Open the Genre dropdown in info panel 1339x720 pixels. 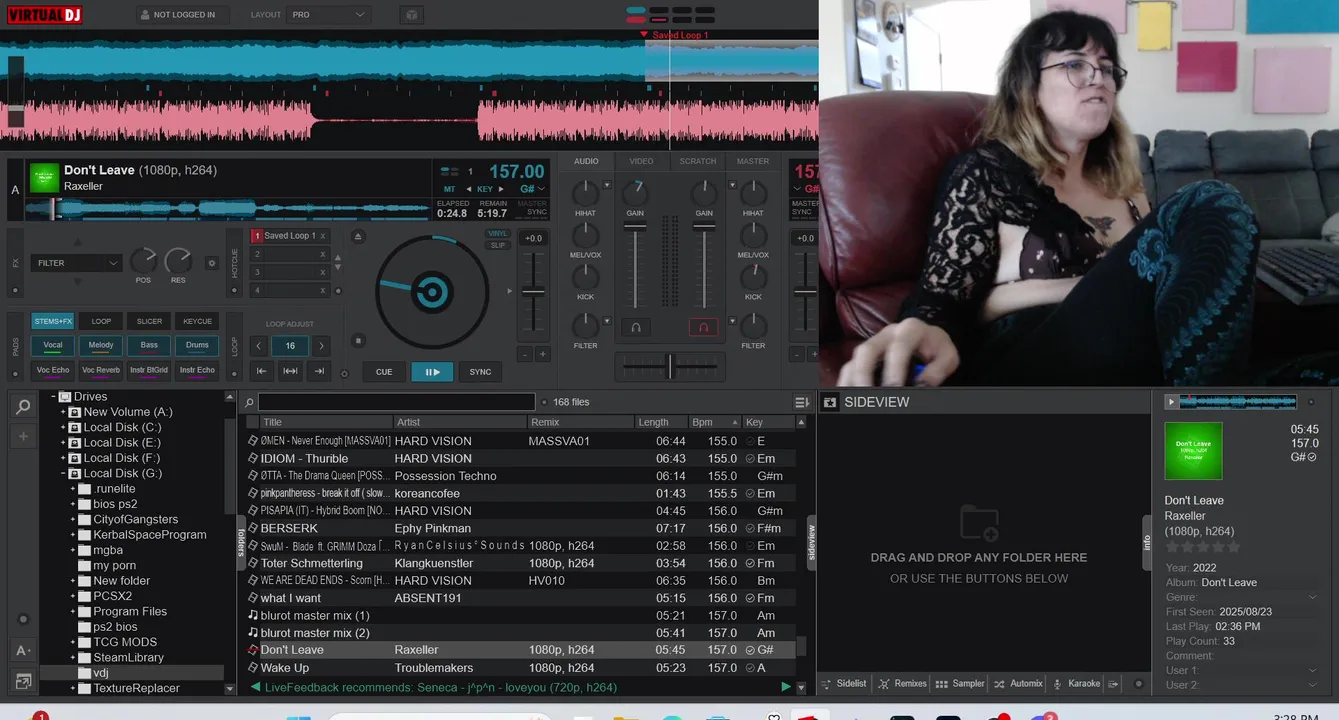tap(1313, 597)
